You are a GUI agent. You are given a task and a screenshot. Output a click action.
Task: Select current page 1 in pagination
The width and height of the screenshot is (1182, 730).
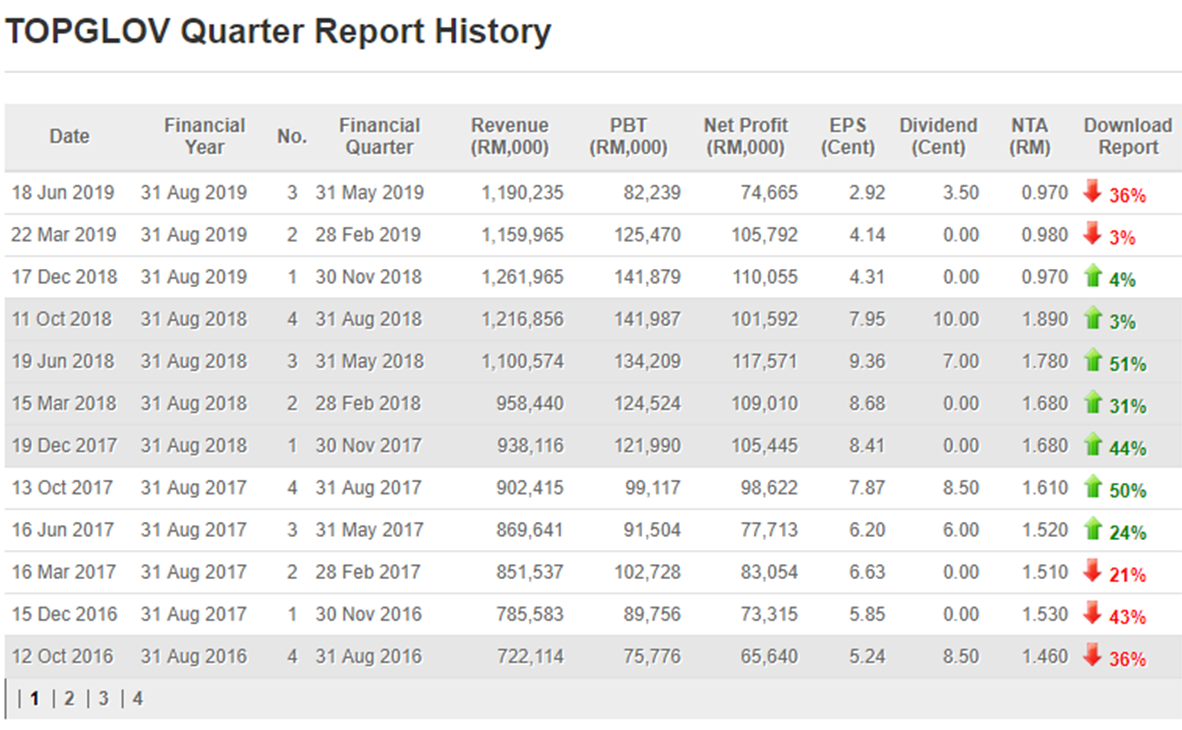pyautogui.click(x=35, y=698)
